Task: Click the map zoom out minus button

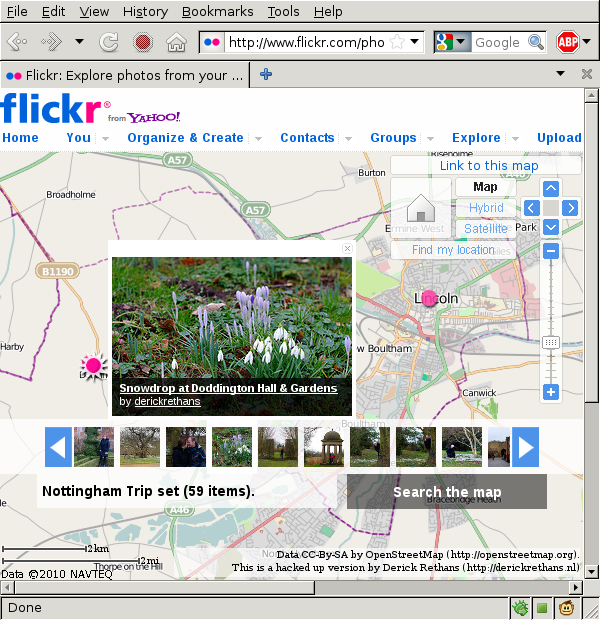Action: tap(550, 251)
